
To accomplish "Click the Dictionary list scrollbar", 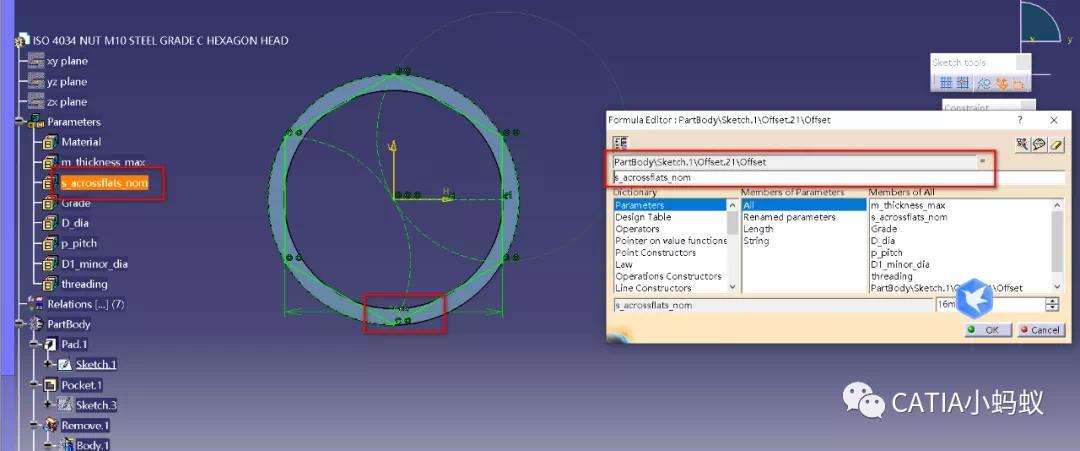I will [x=732, y=245].
